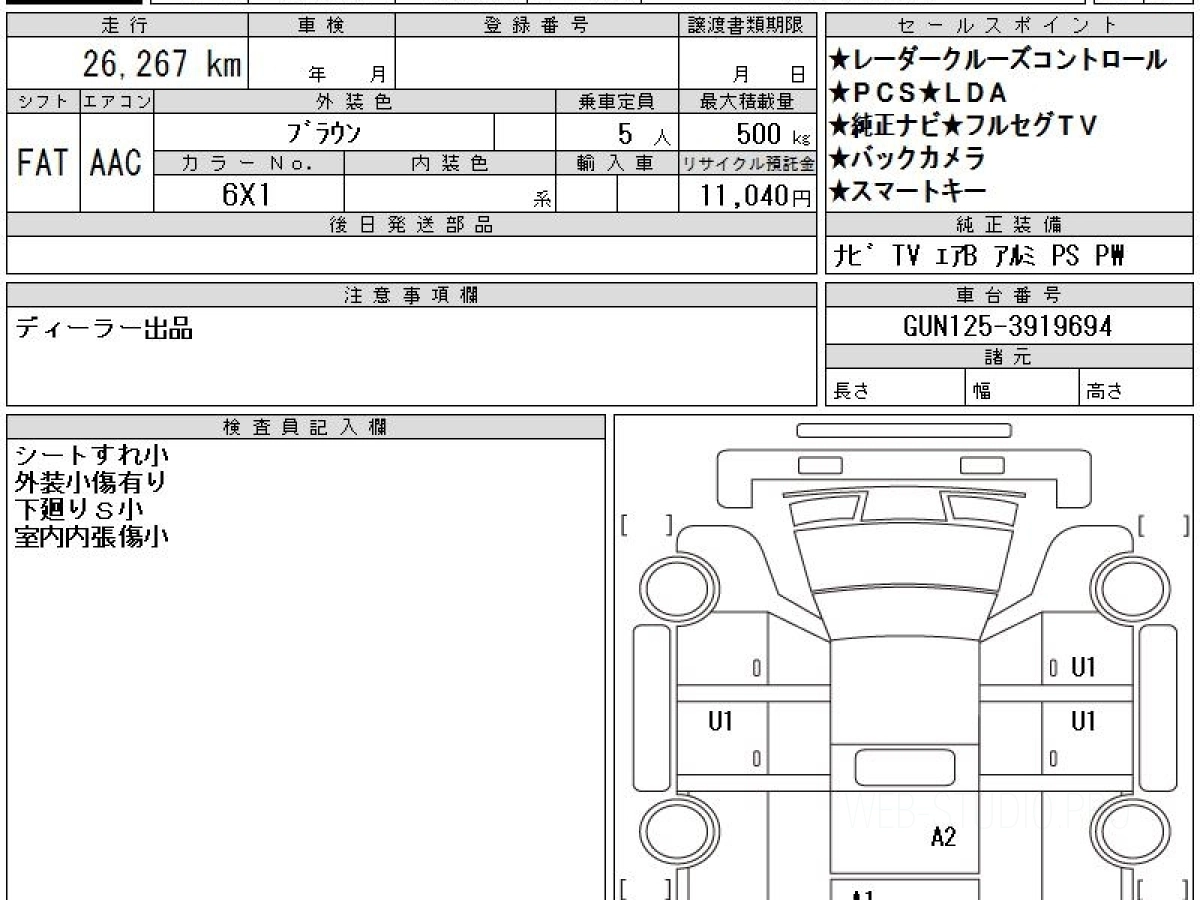Select the U1 mark on diagram's left-side door
The image size is (1200, 900).
pos(721,720)
